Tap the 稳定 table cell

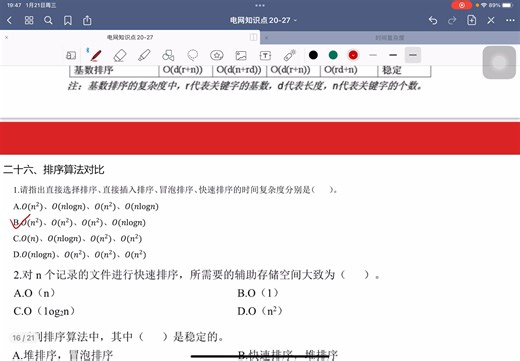point(404,70)
